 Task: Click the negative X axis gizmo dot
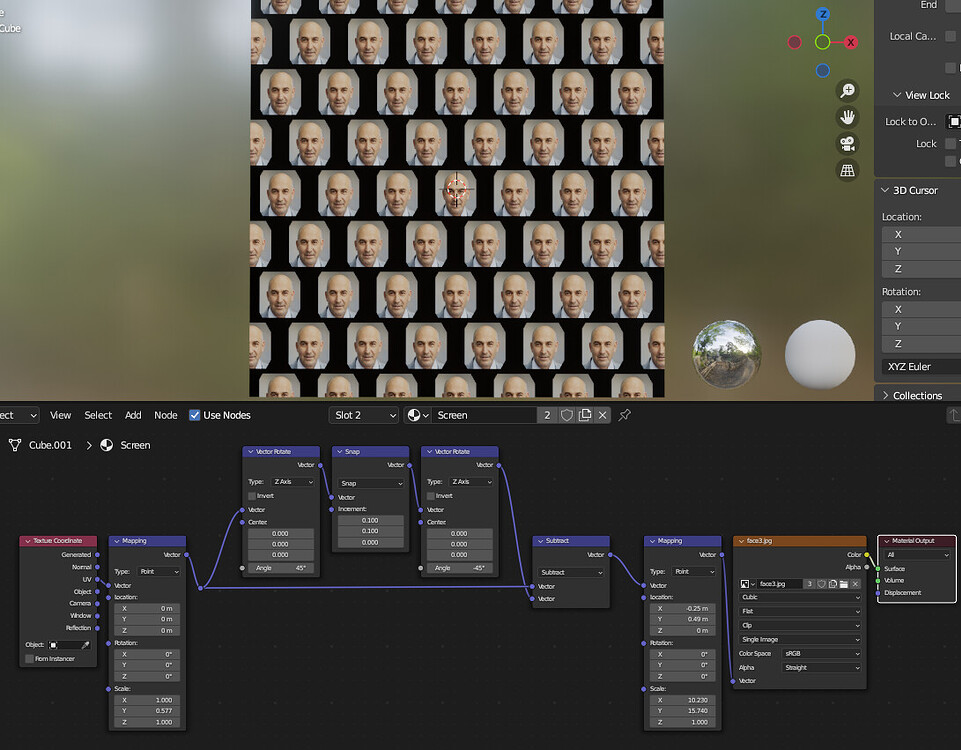pos(794,42)
